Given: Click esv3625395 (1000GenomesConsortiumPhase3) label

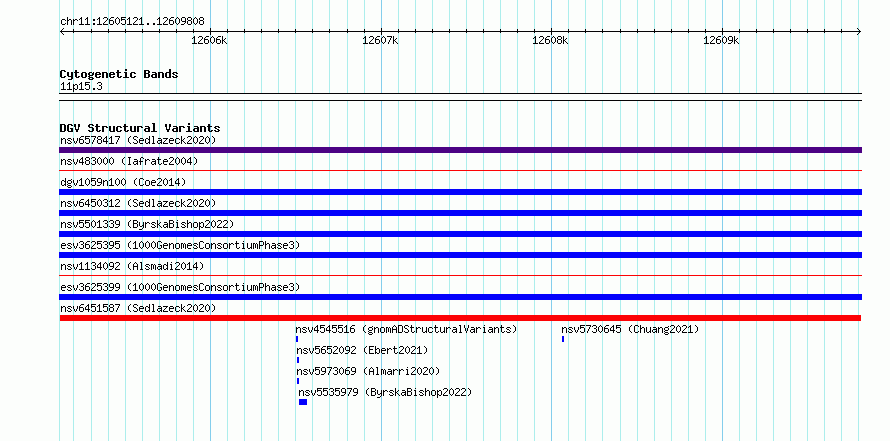Looking at the screenshot, I should tap(180, 245).
